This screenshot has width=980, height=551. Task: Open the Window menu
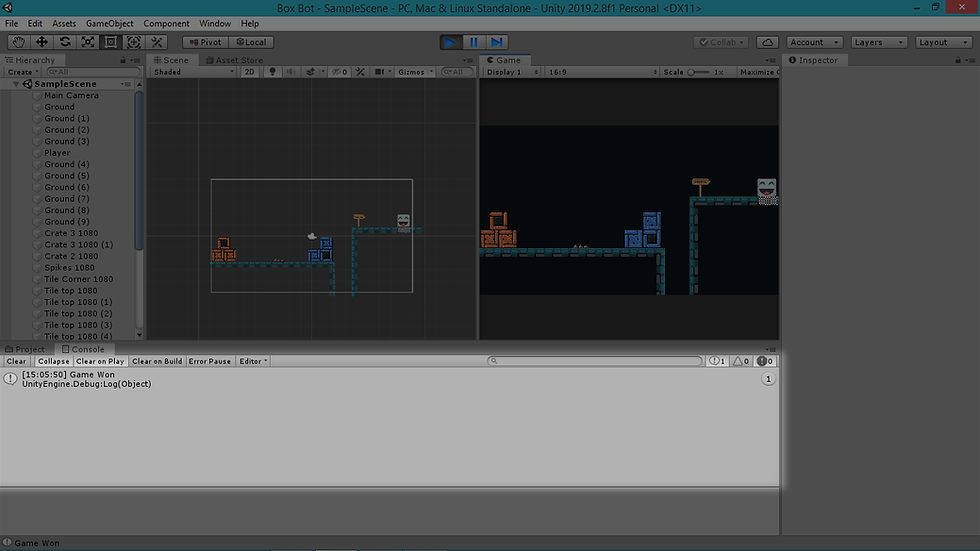215,23
